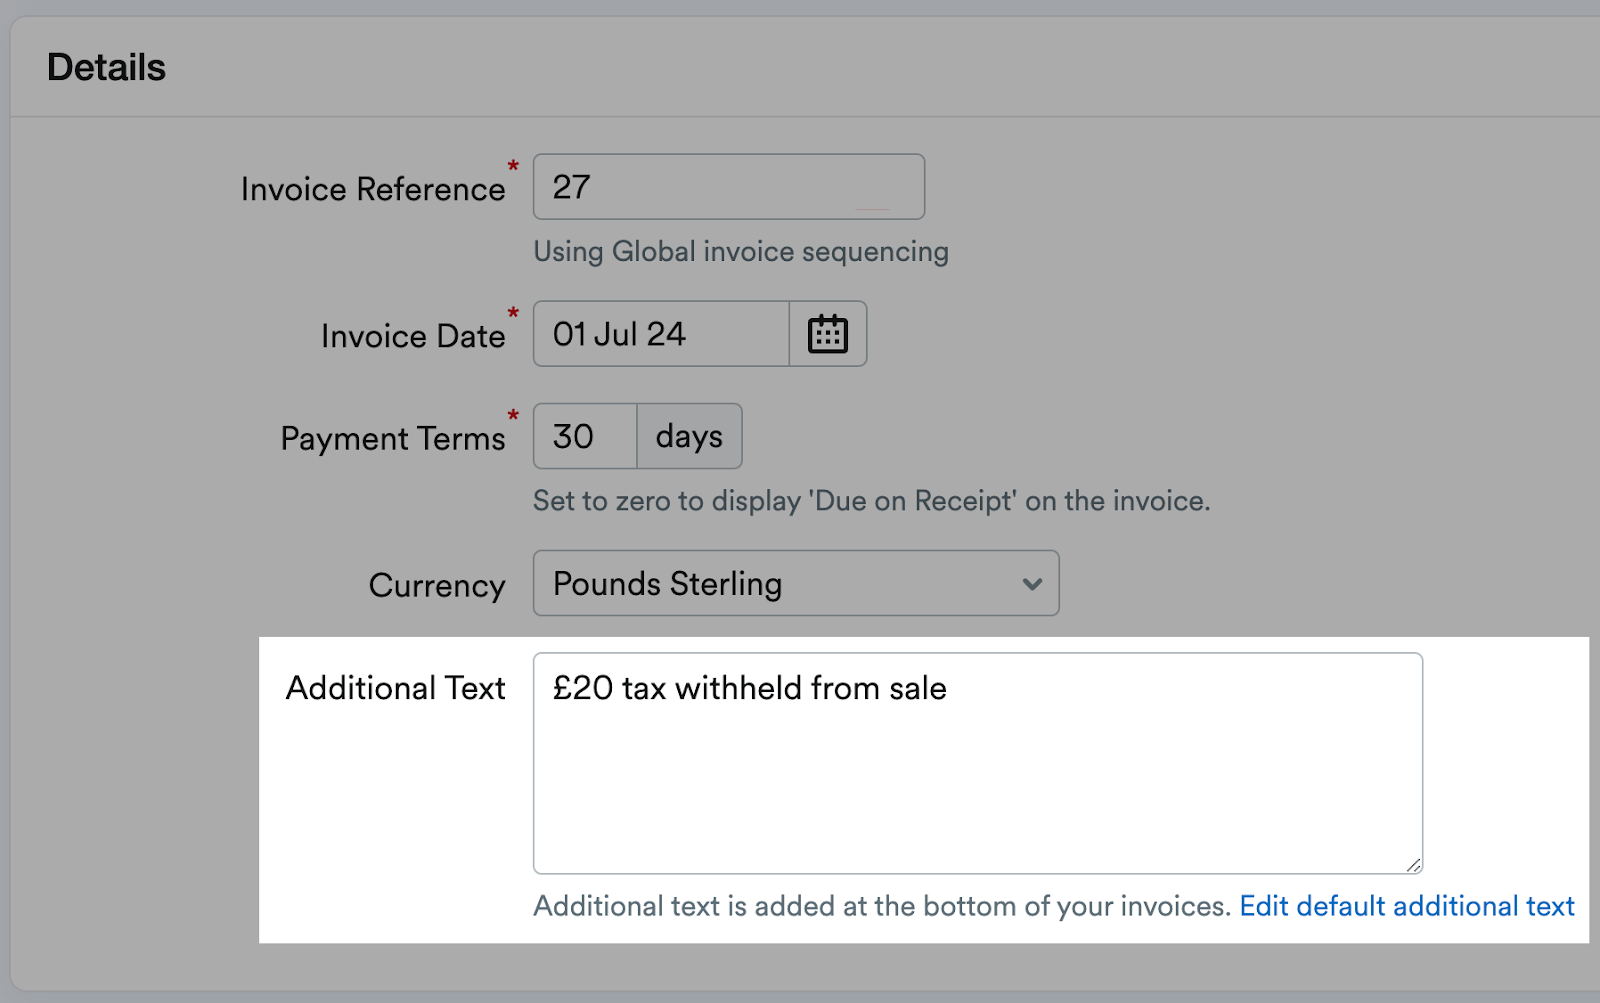Click the Invoice Reference field showing 27
The height and width of the screenshot is (1003, 1600).
[x=728, y=186]
